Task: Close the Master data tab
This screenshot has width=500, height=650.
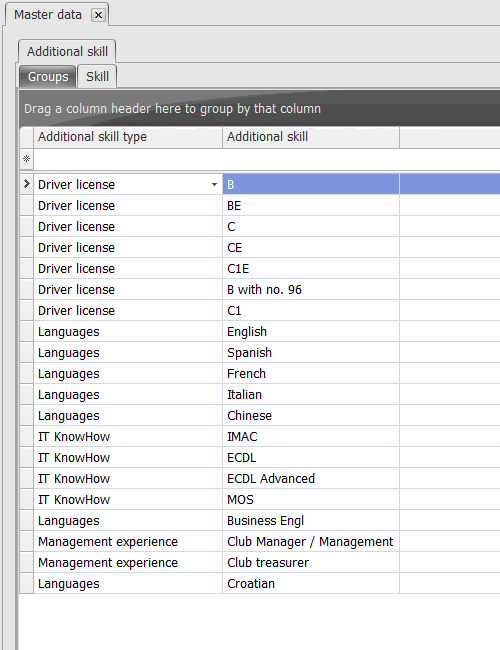Action: point(98,15)
